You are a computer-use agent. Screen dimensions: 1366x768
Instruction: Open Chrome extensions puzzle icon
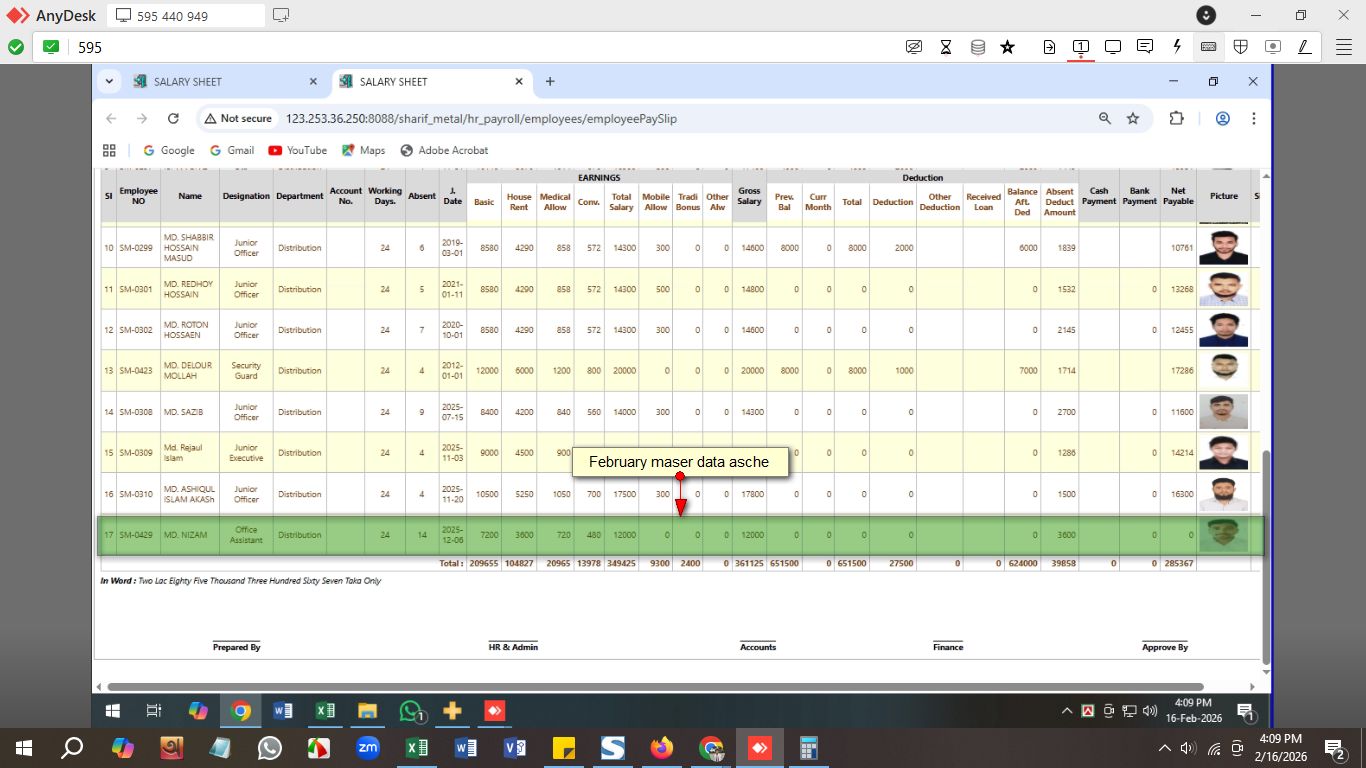(x=1176, y=118)
